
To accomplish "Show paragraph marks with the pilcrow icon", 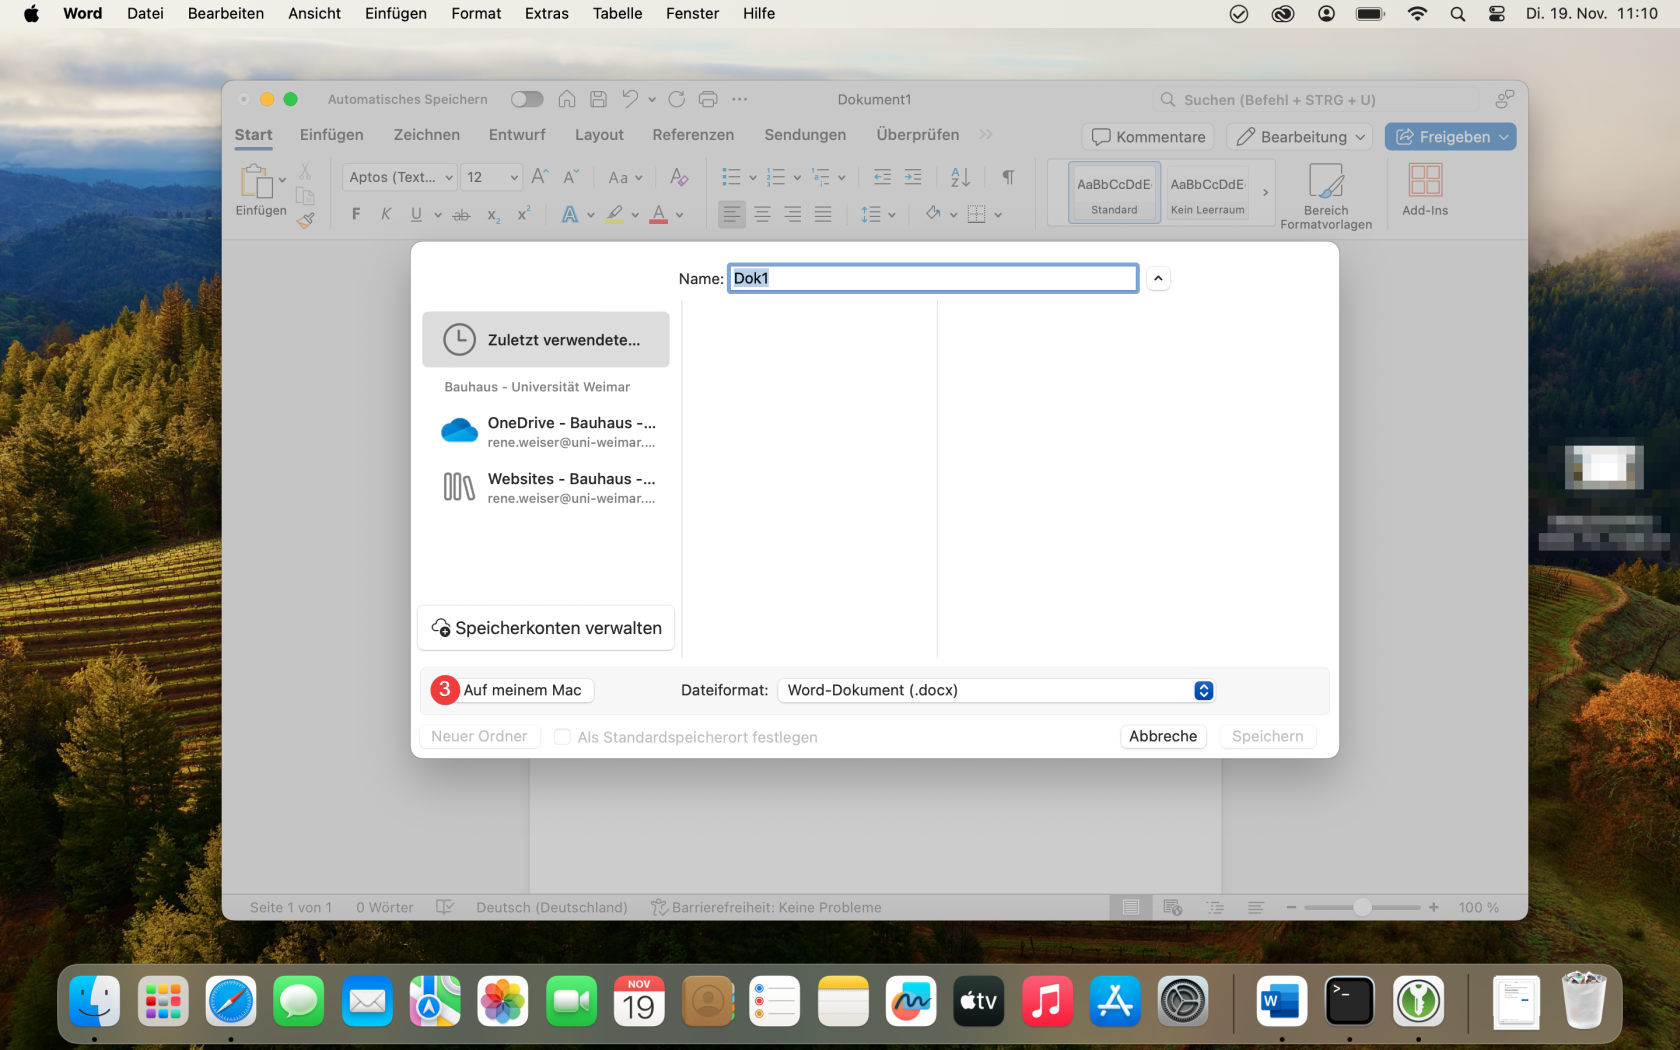I will tap(1008, 177).
